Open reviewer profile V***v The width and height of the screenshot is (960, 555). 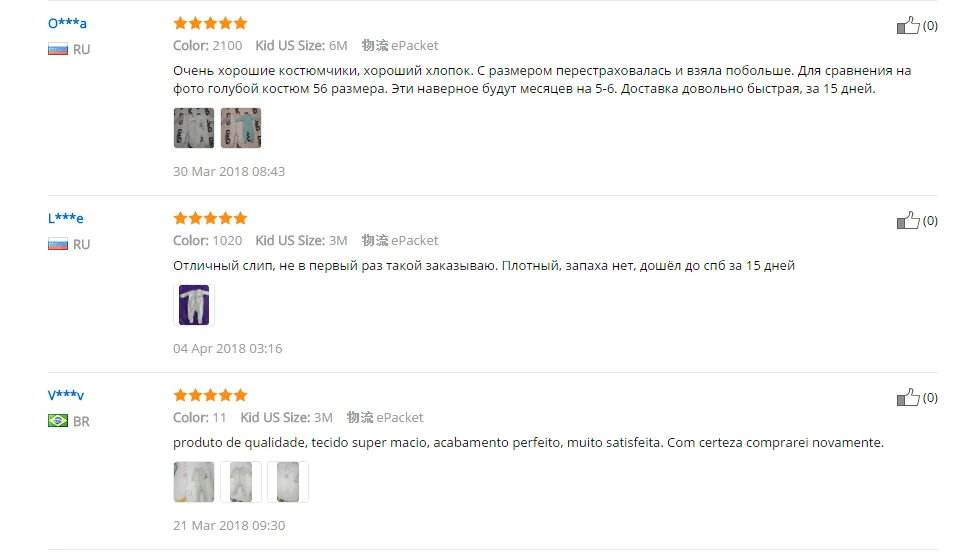pos(66,395)
